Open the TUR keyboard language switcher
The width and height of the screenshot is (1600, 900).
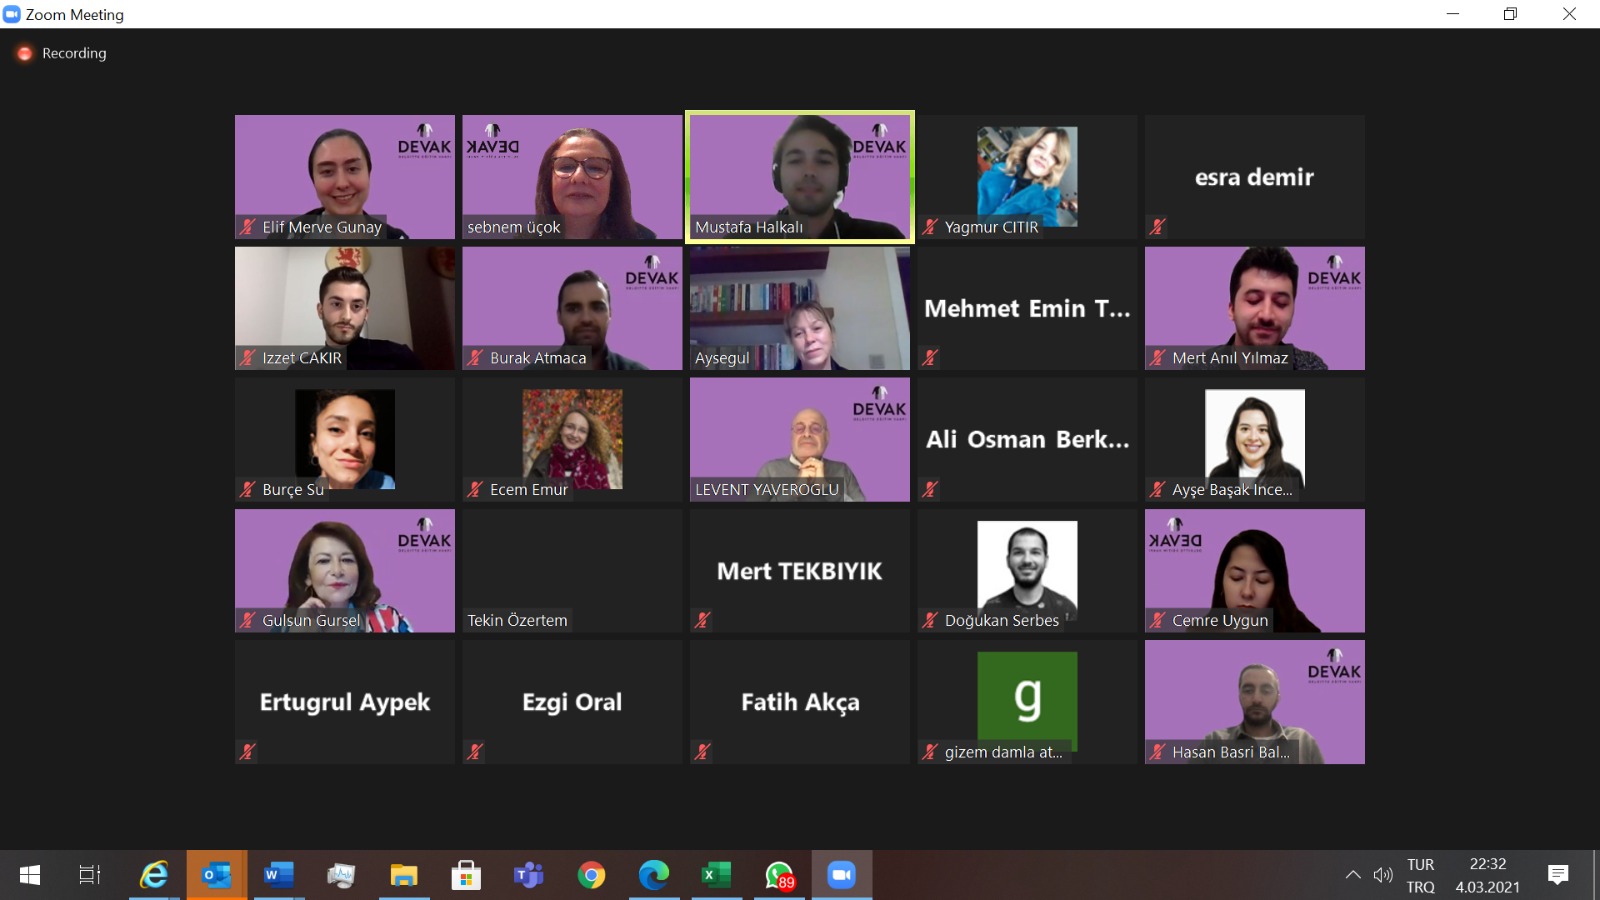(x=1420, y=875)
